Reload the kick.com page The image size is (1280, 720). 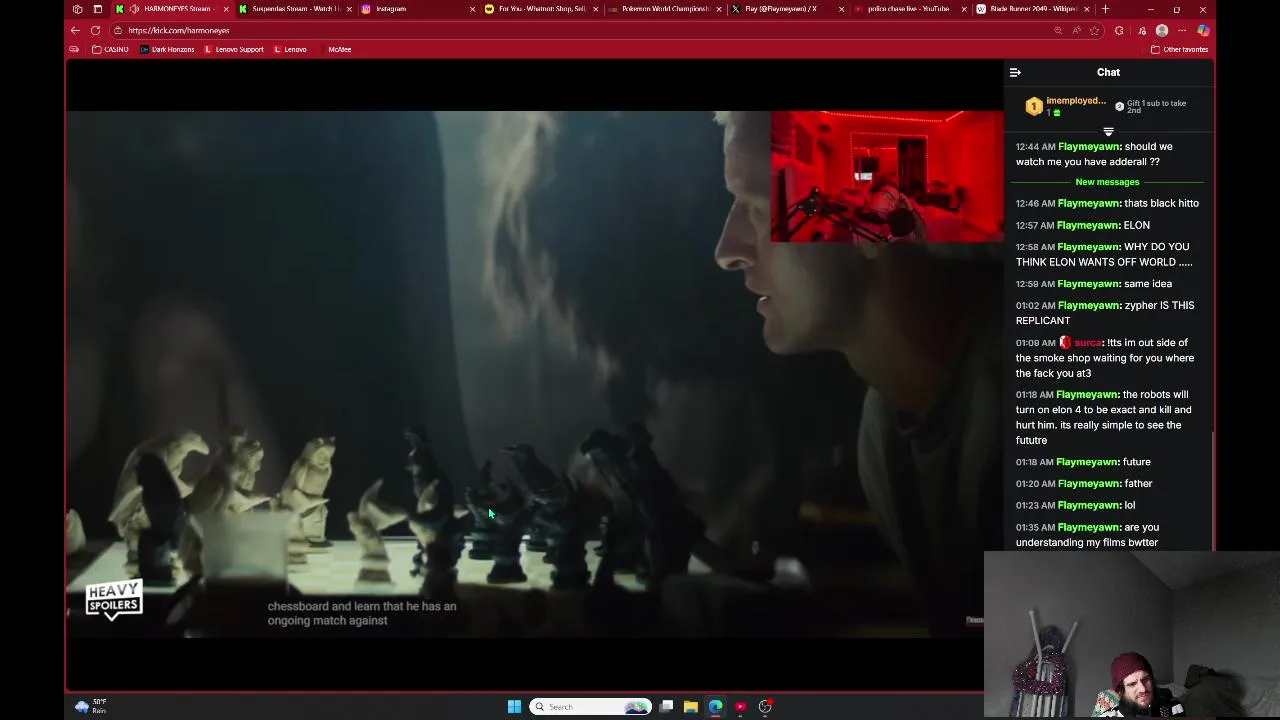[x=95, y=30]
